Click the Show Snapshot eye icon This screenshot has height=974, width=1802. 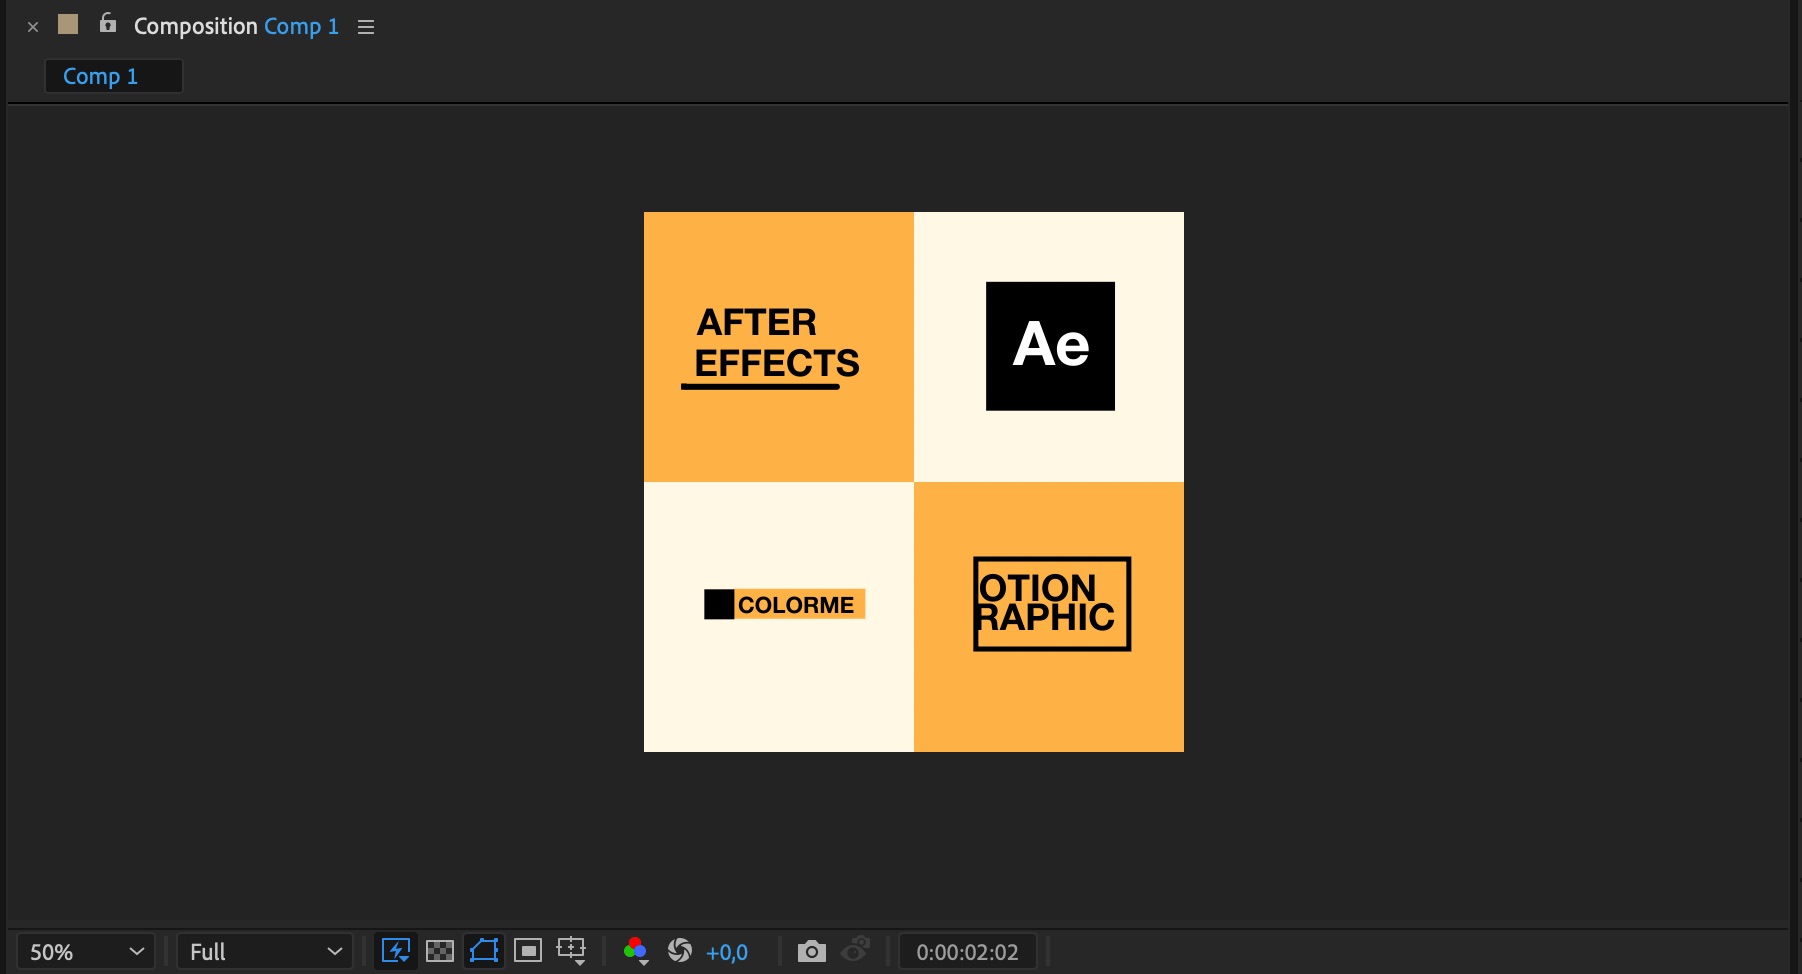coord(856,949)
